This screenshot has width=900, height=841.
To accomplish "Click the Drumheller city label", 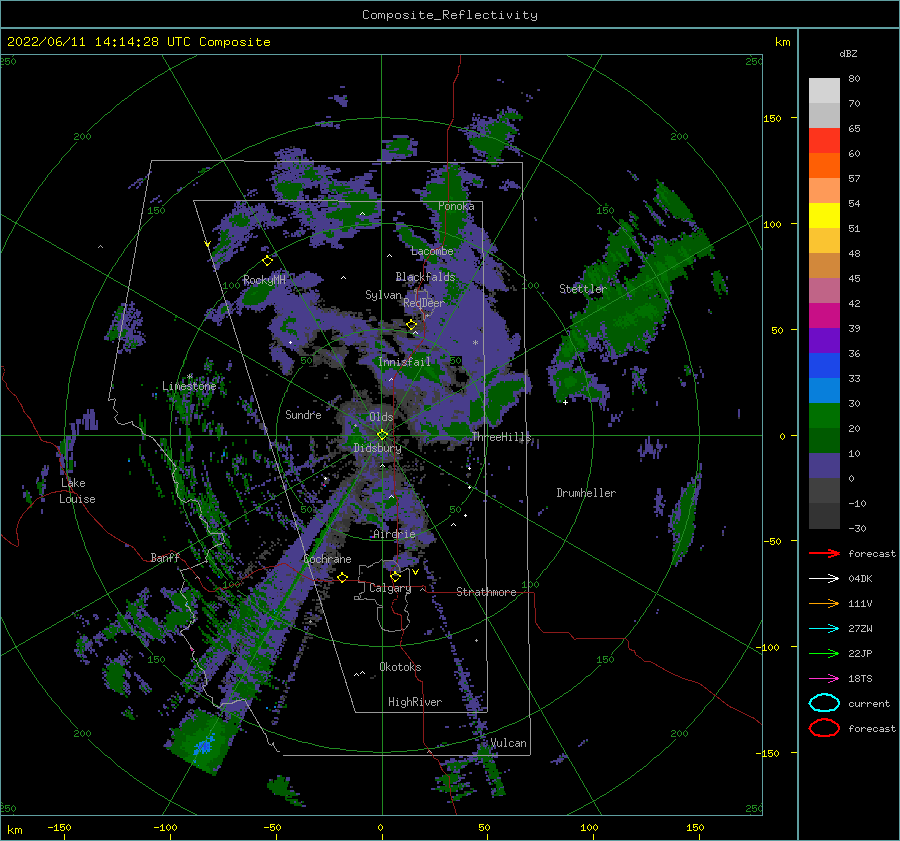I will (586, 493).
